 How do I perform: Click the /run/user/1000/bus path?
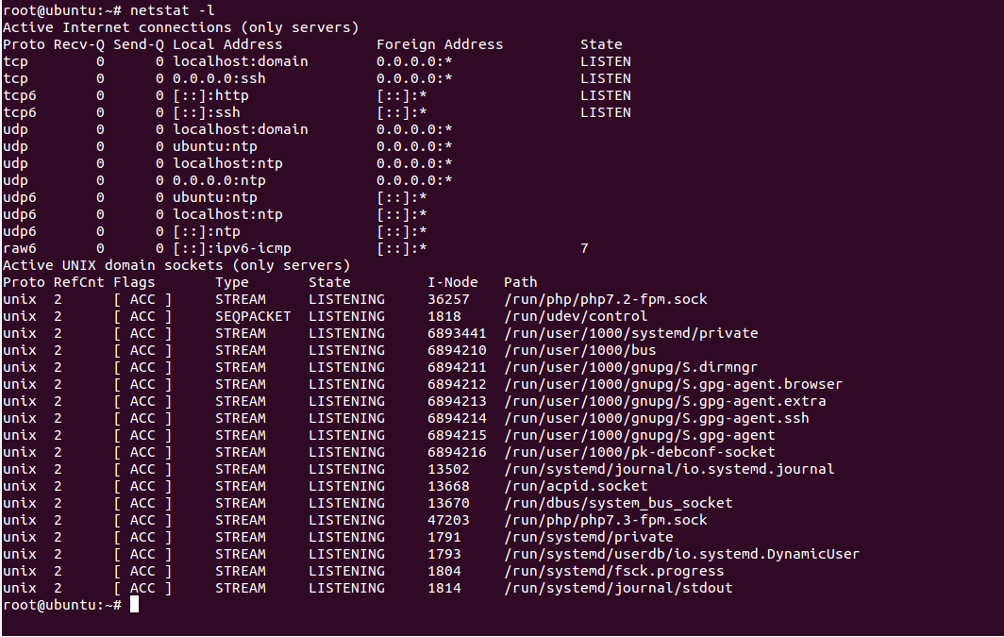click(x=580, y=350)
